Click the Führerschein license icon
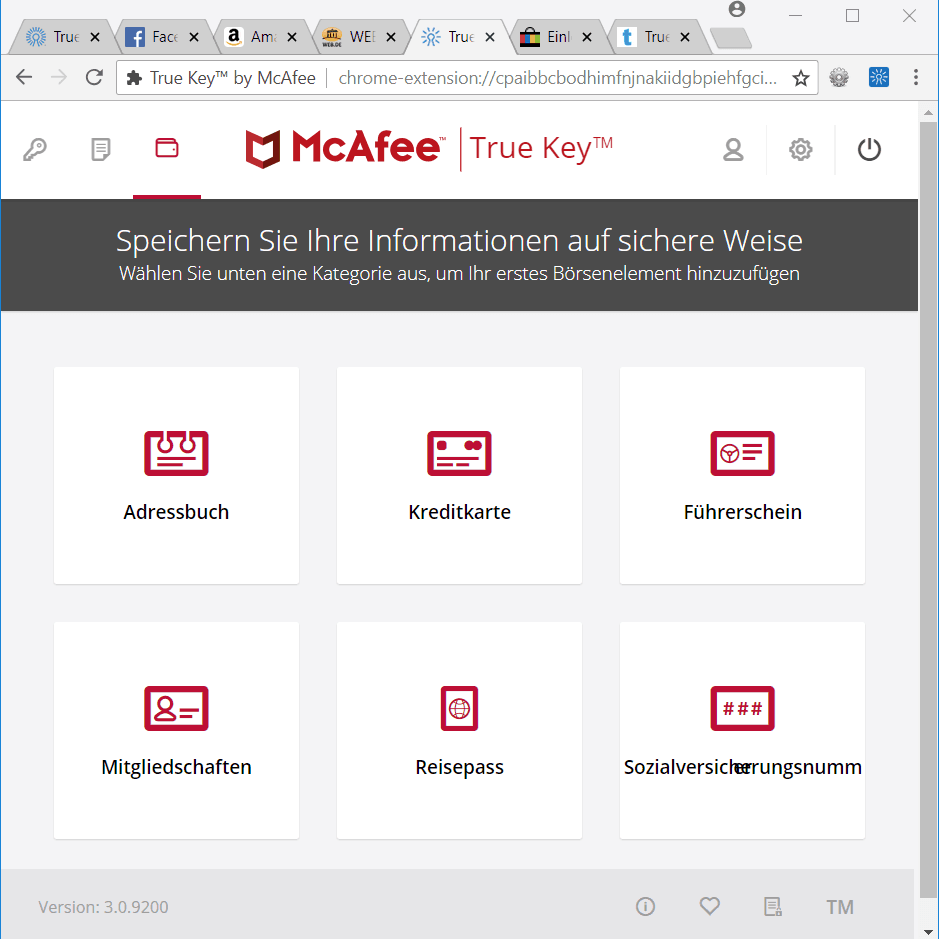This screenshot has height=939, width=939. point(743,453)
